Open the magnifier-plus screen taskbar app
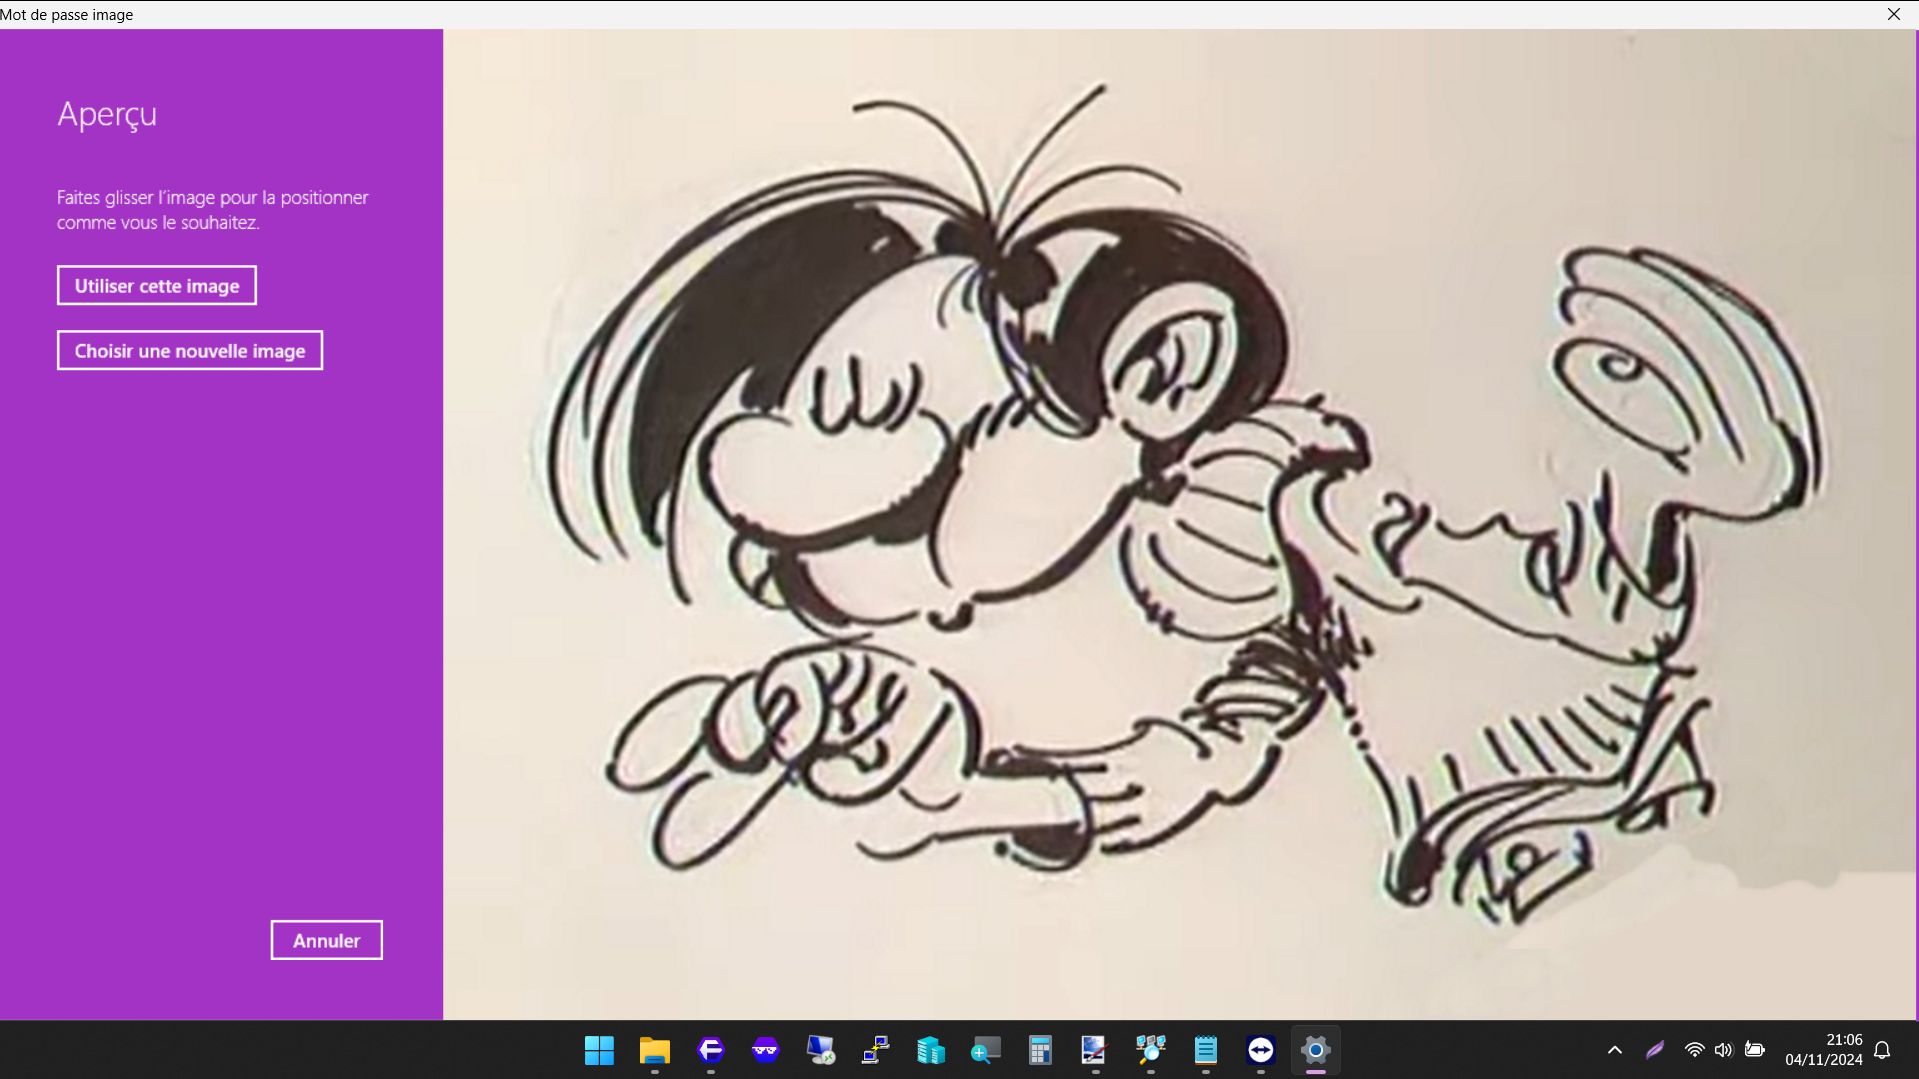The width and height of the screenshot is (1919, 1079). click(986, 1051)
